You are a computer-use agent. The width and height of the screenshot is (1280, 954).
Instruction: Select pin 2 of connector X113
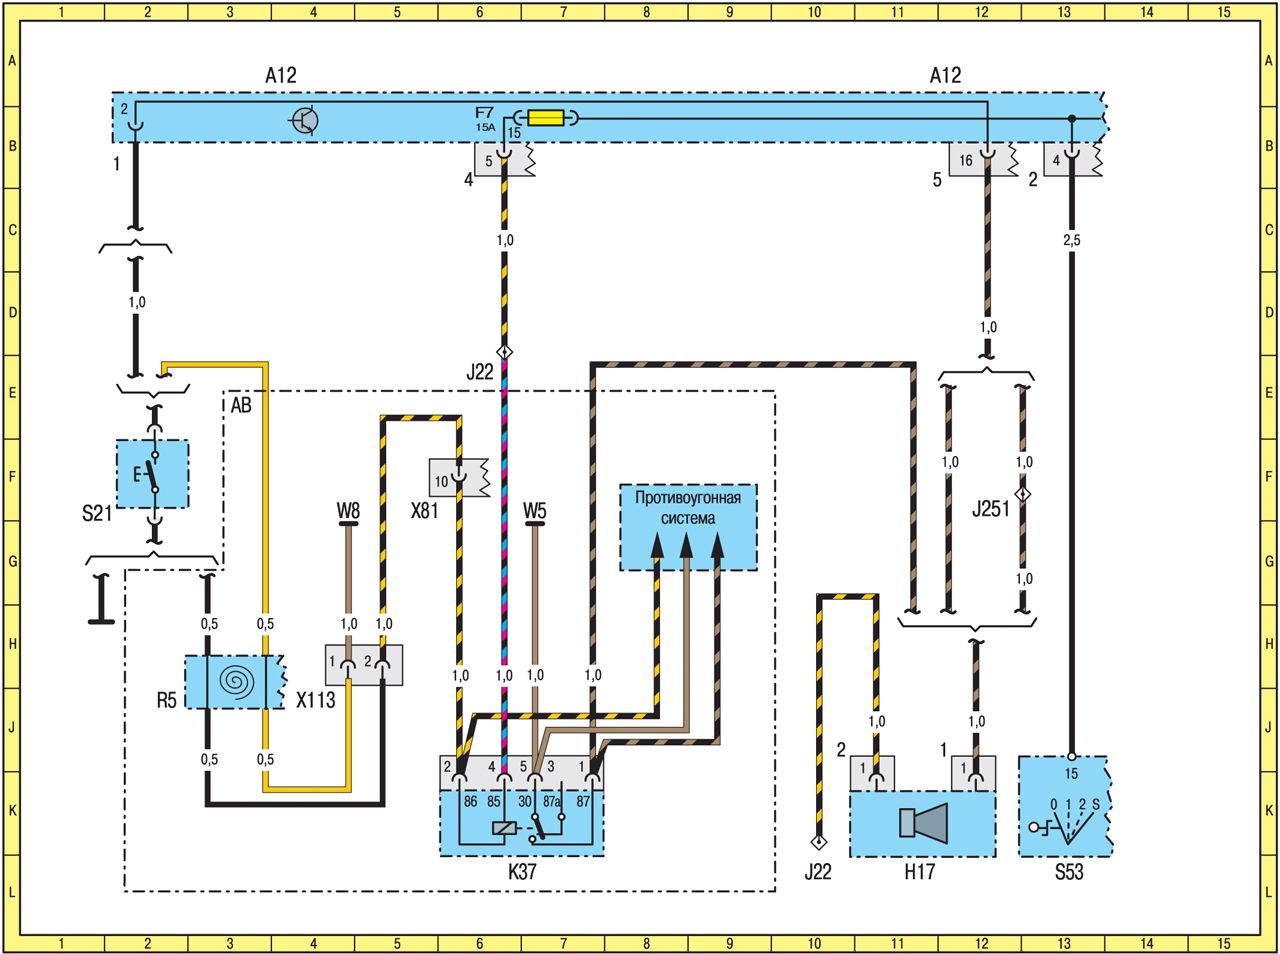click(x=368, y=663)
